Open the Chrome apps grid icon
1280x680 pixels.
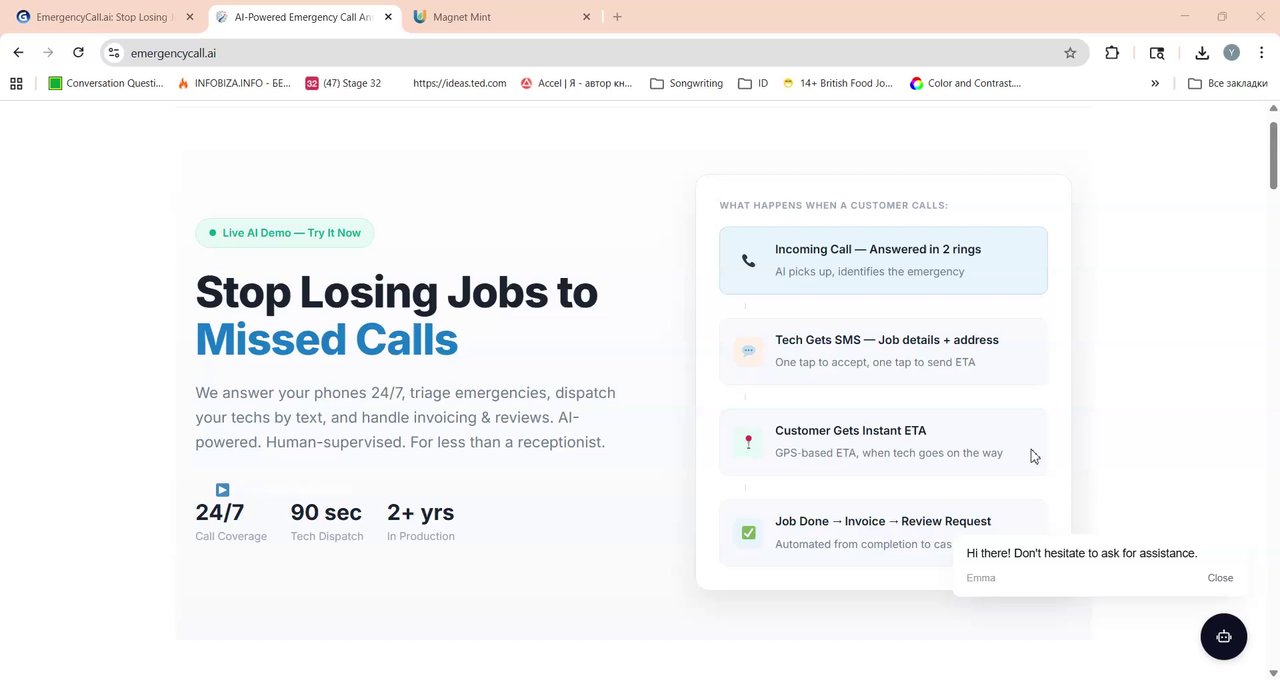coord(16,84)
